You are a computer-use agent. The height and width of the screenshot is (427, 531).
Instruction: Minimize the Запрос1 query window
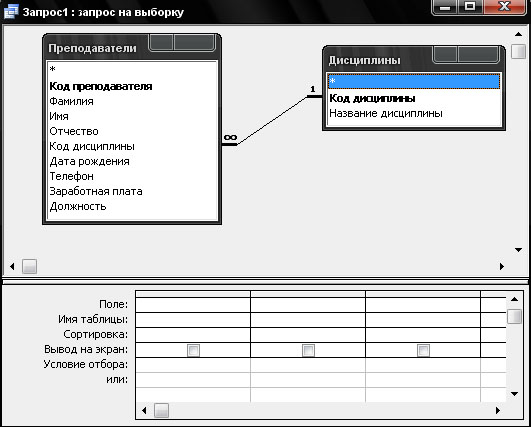tap(445, 7)
